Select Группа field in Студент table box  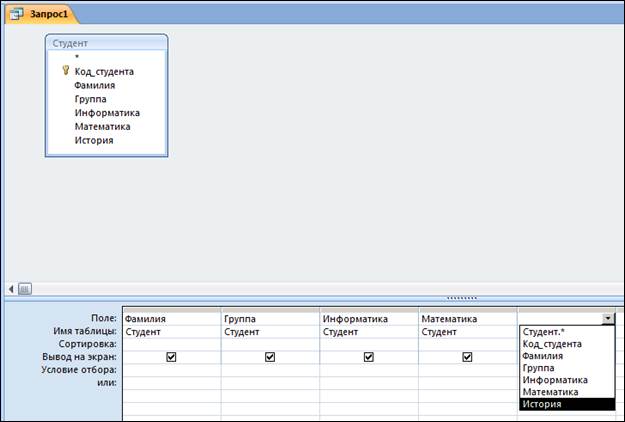[x=90, y=99]
